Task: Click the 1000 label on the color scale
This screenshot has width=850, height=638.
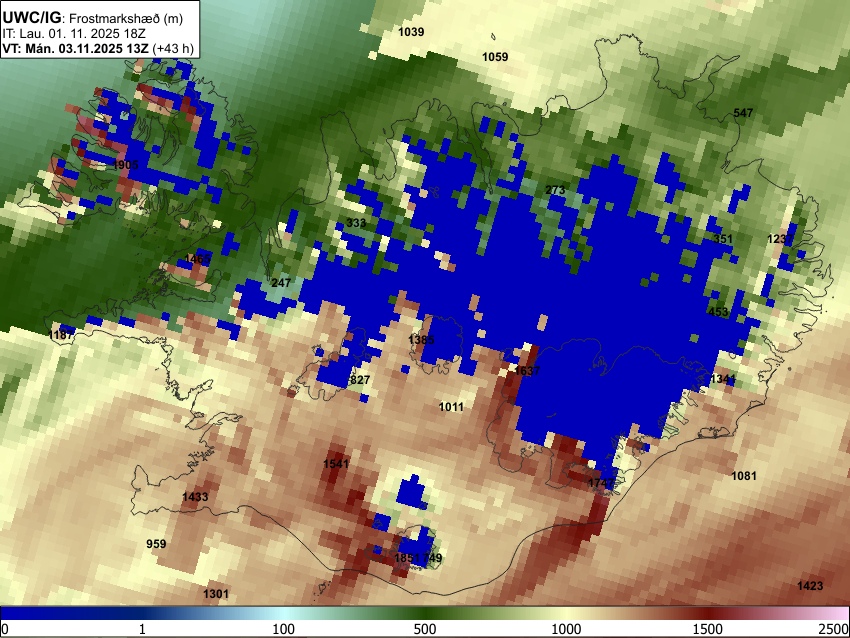Action: pos(566,629)
